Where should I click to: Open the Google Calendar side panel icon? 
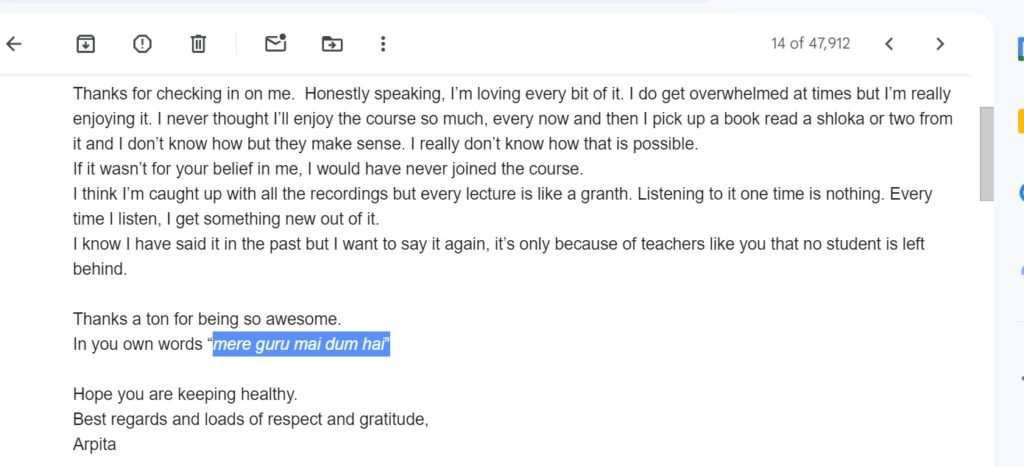coord(1020,49)
